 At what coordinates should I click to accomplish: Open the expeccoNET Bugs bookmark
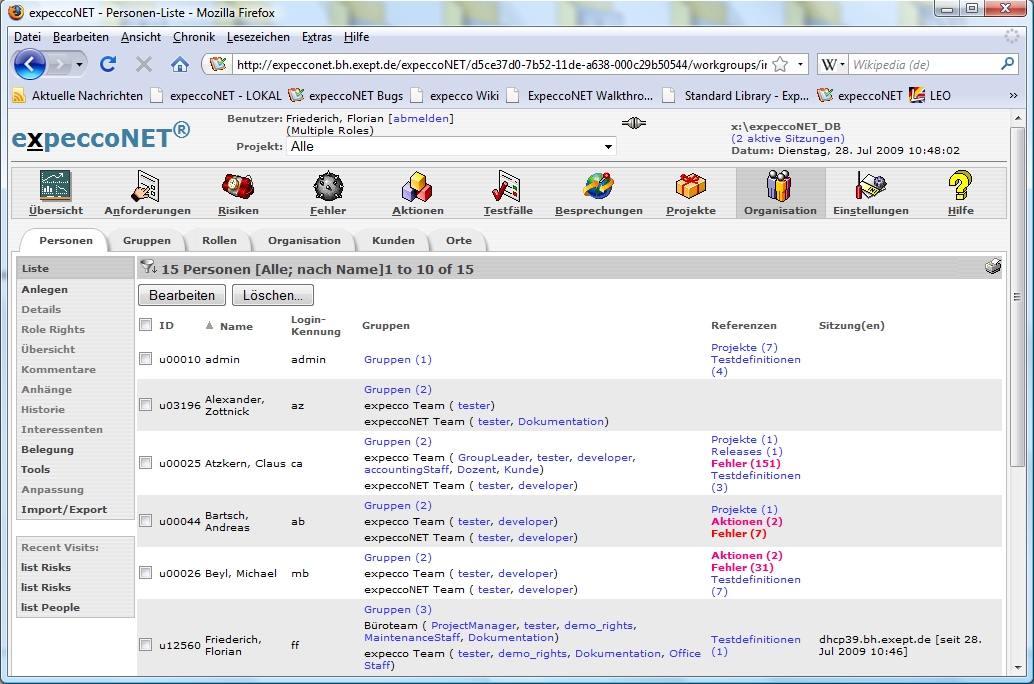(346, 96)
